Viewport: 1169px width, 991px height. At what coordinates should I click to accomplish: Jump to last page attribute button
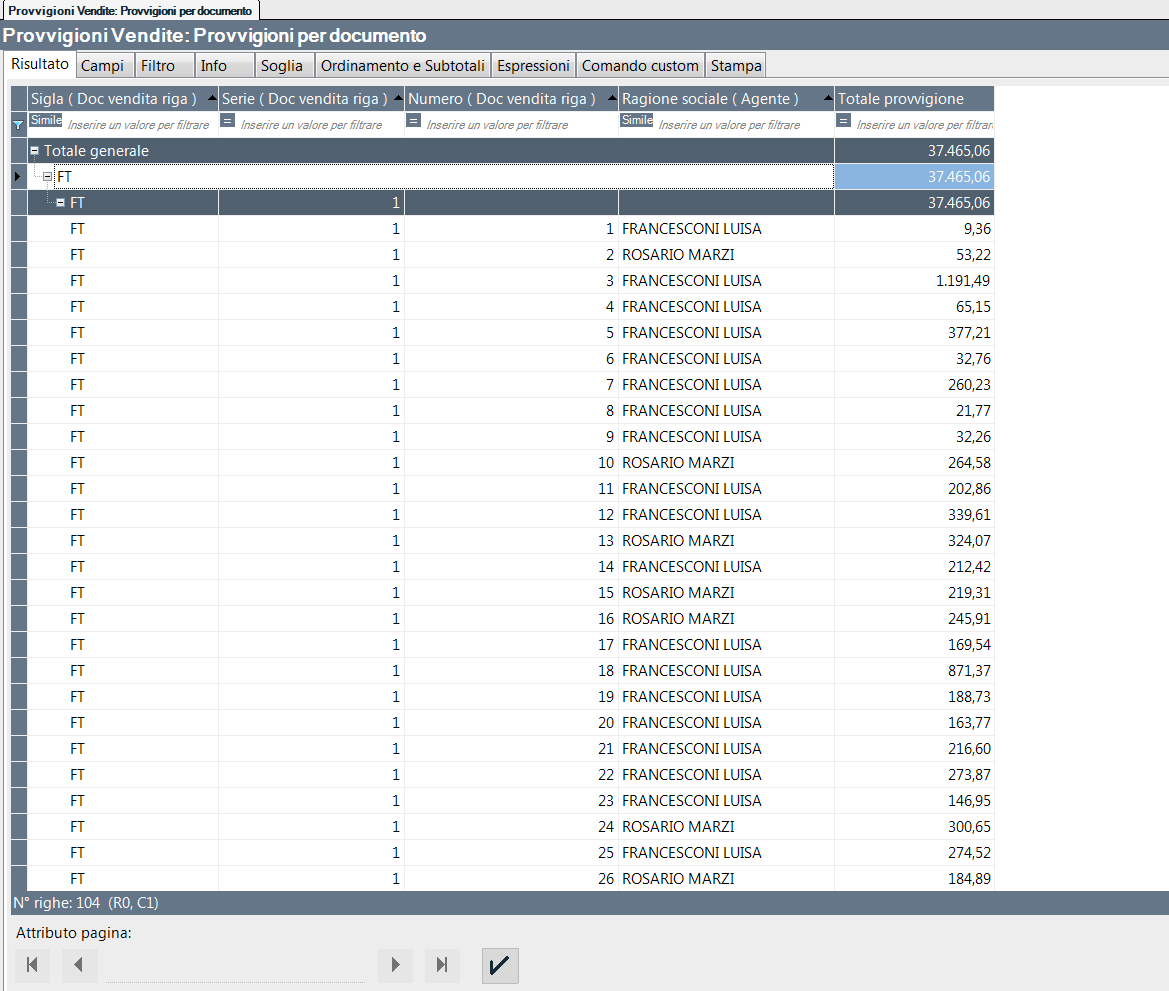442,965
